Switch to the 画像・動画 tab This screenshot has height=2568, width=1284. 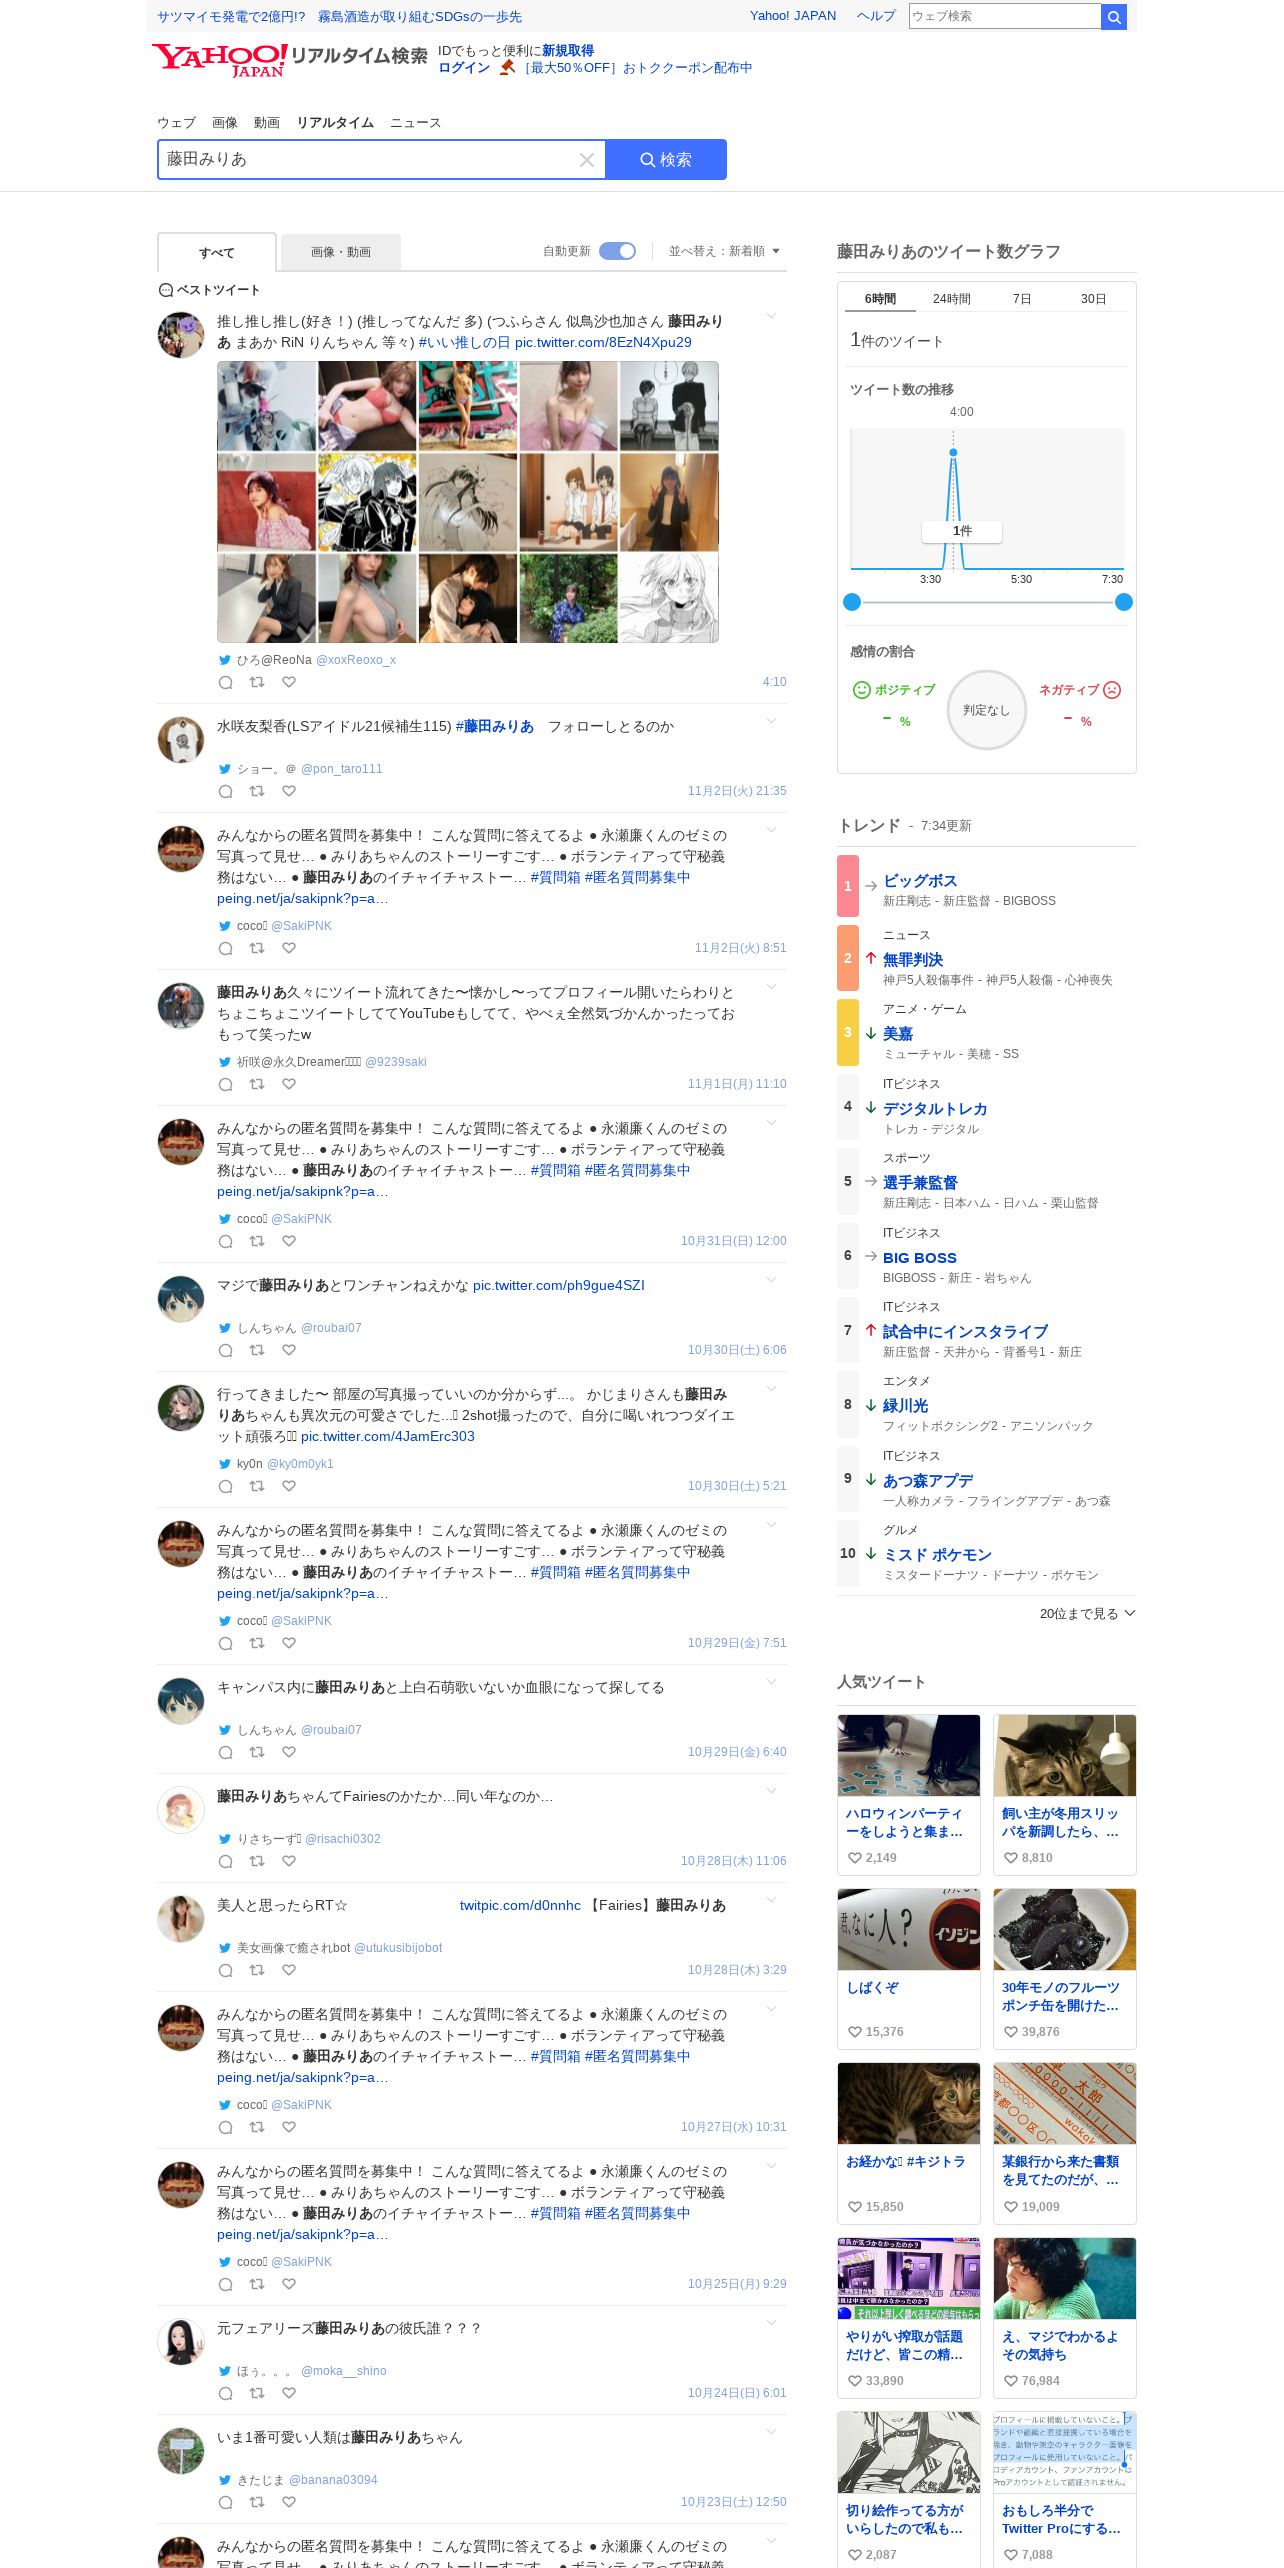point(341,252)
